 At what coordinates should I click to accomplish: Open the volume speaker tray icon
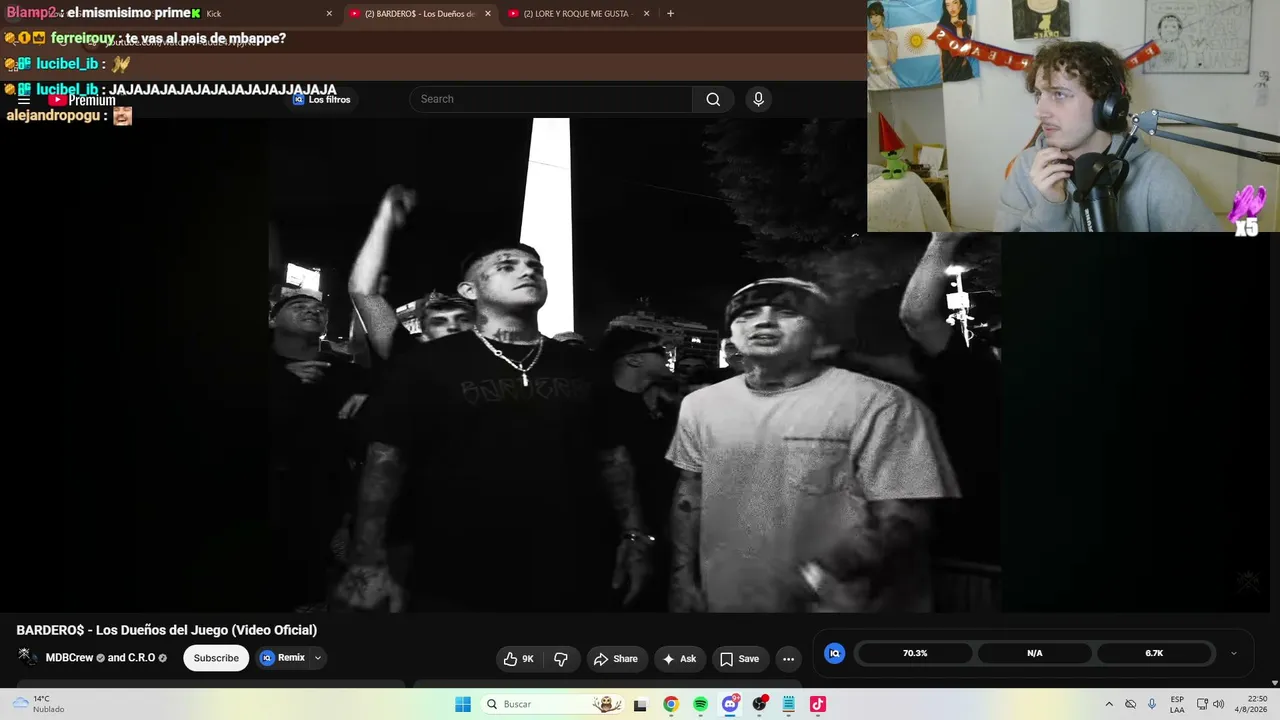click(x=1219, y=704)
